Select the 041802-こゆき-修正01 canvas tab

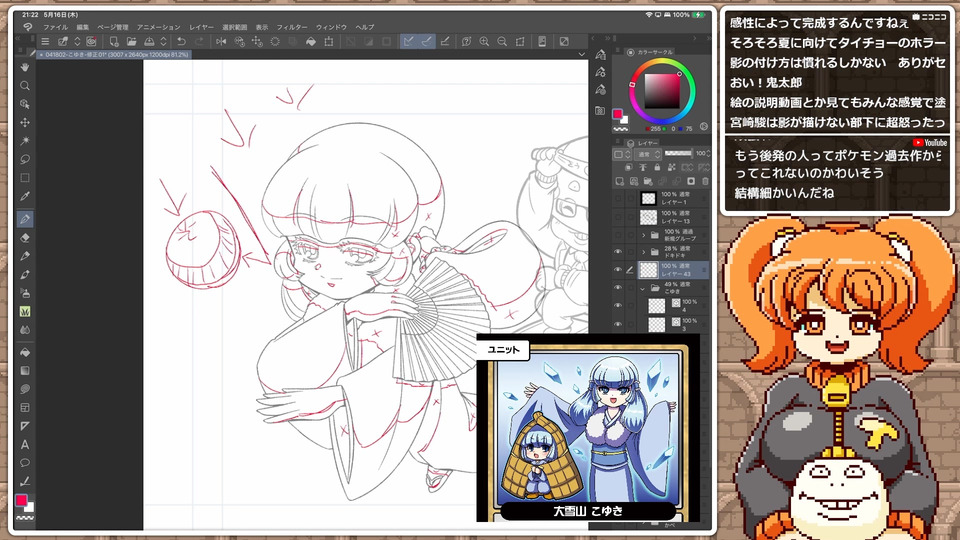click(114, 54)
